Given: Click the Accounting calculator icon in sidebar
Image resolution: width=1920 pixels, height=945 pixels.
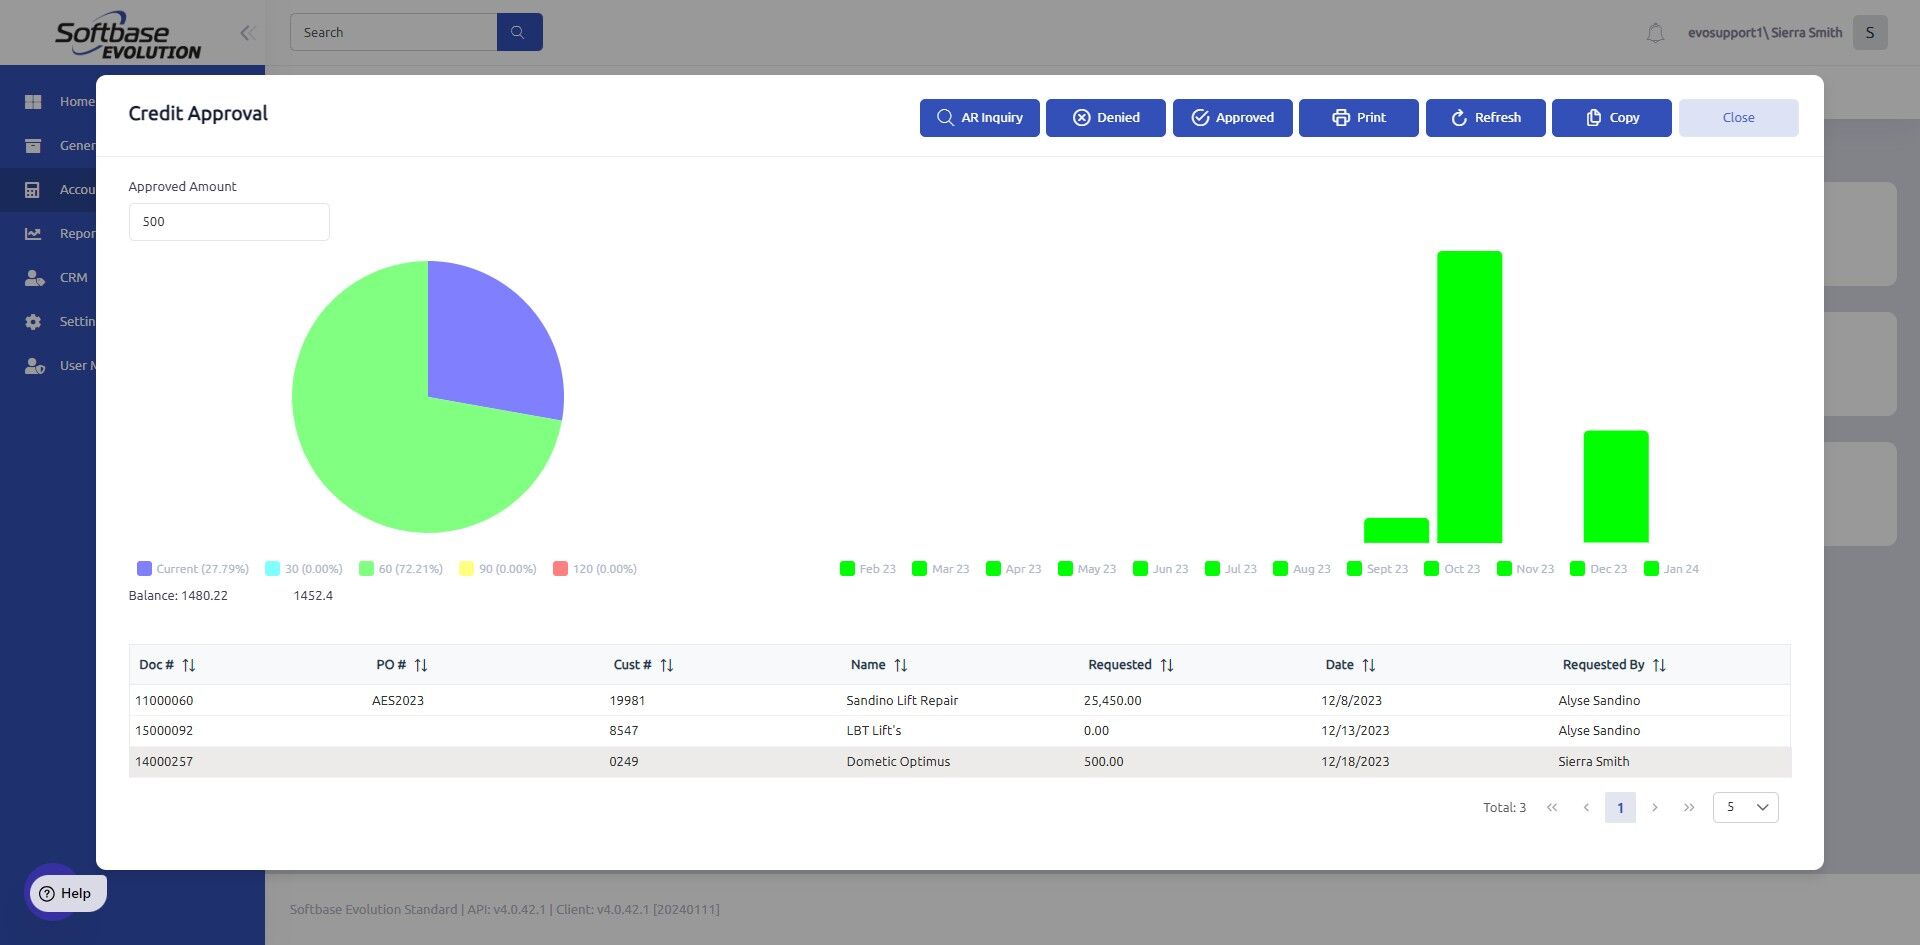Looking at the screenshot, I should pos(33,189).
